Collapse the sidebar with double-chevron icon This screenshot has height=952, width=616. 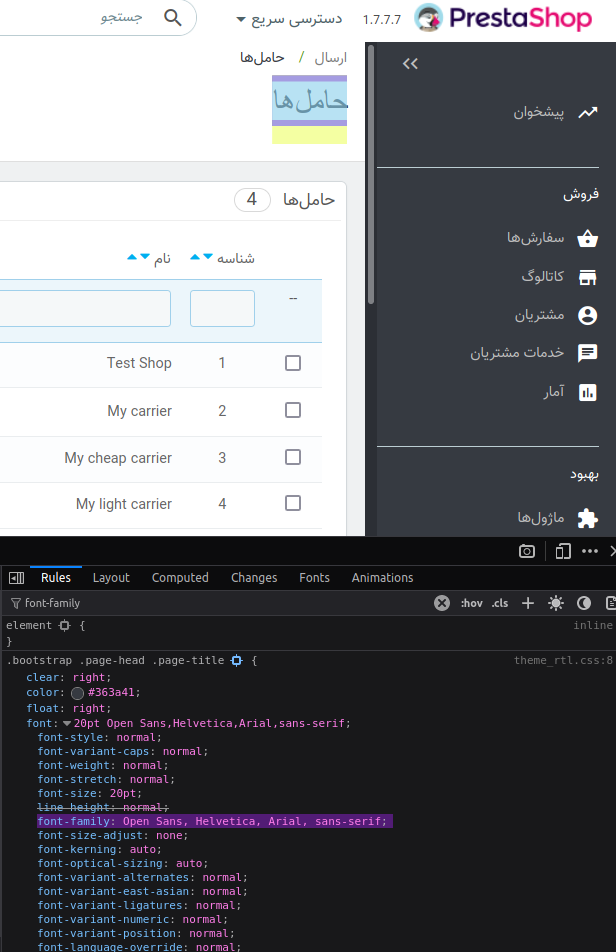410,63
